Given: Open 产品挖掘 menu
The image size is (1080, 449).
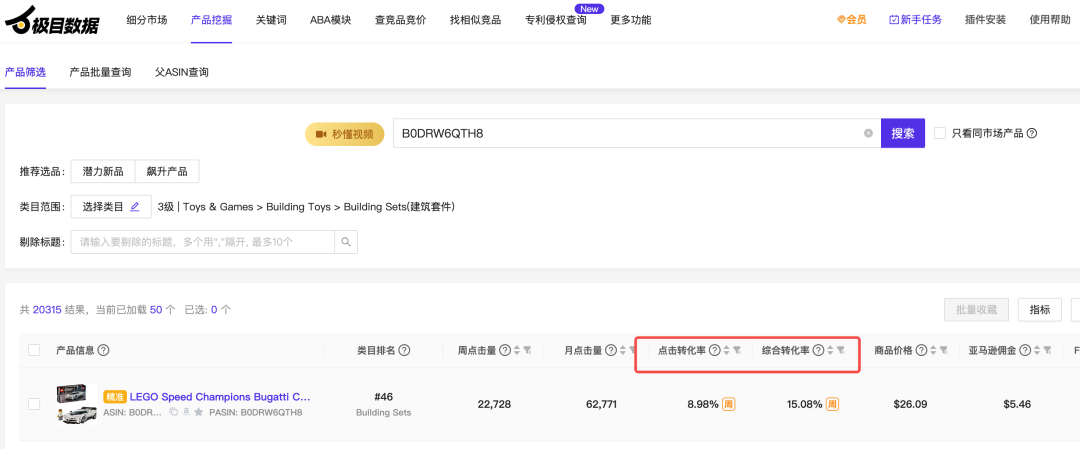Looking at the screenshot, I should tap(211, 20).
